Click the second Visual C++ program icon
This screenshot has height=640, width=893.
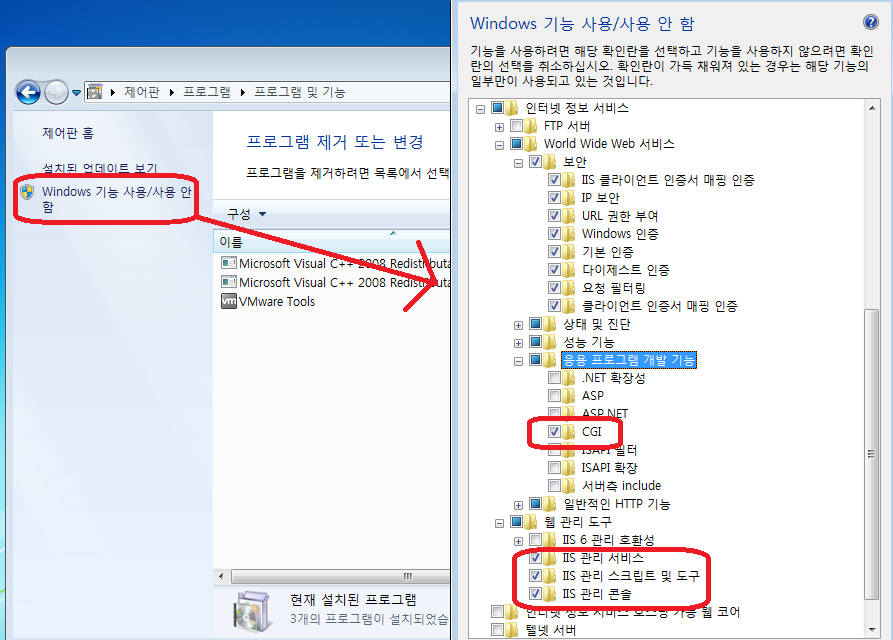[228, 282]
